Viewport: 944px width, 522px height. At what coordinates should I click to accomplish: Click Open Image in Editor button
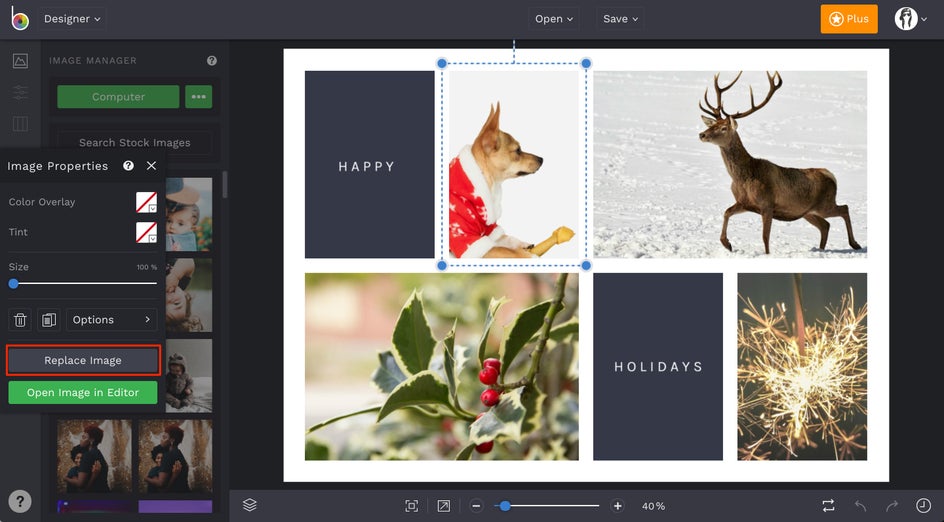coord(83,393)
